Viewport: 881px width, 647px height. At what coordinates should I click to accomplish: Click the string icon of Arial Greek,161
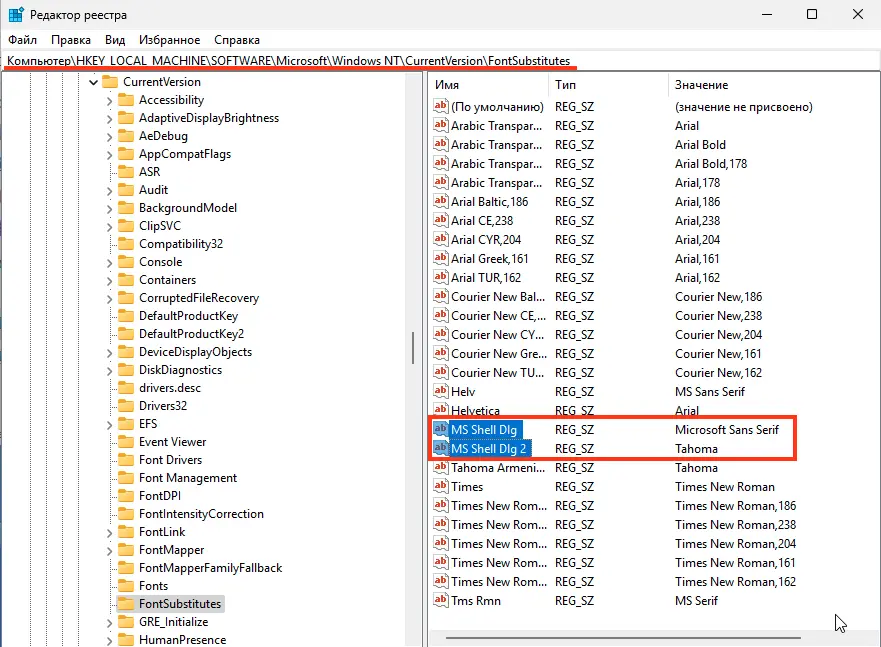pyautogui.click(x=440, y=258)
